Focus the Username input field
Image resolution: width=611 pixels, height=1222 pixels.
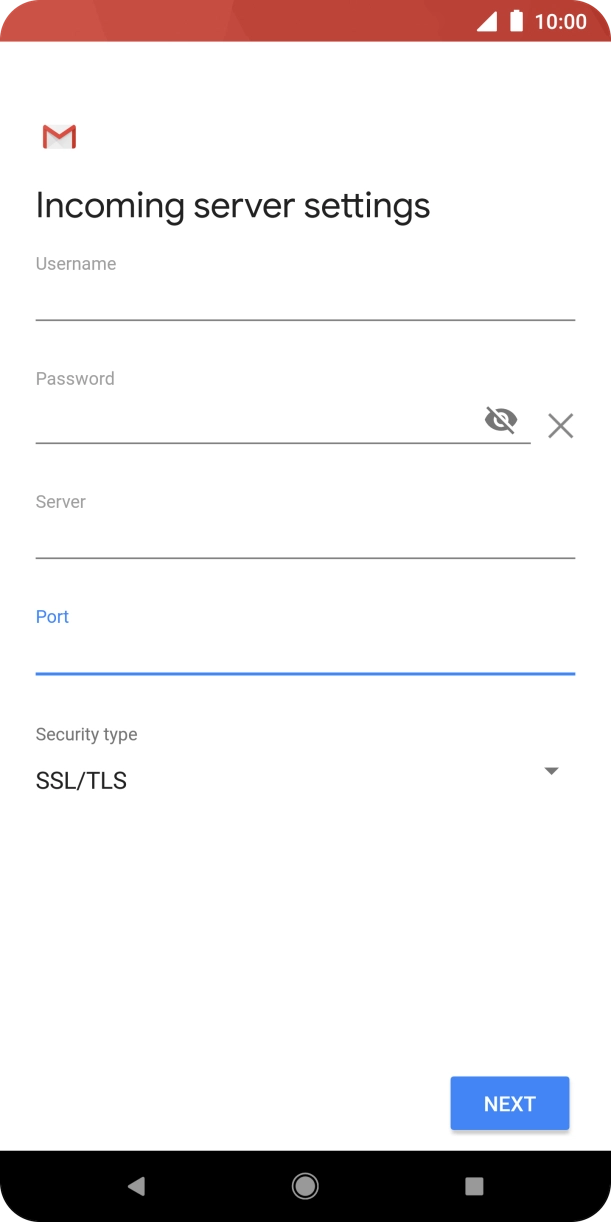[x=305, y=300]
